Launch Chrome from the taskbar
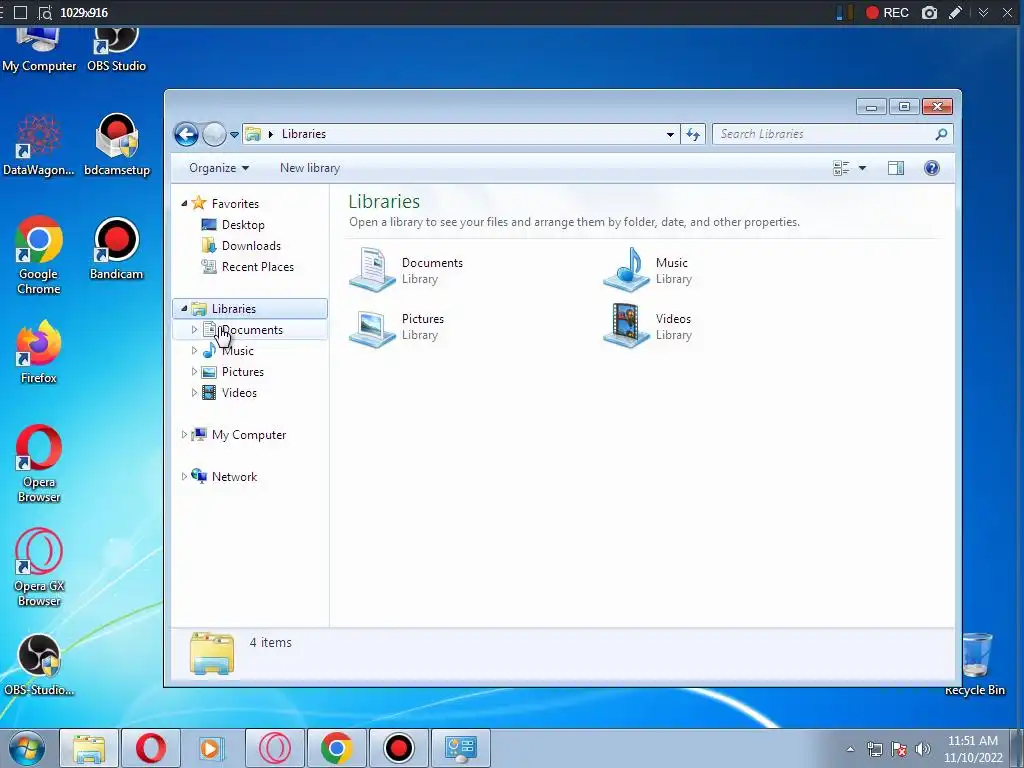 (336, 748)
